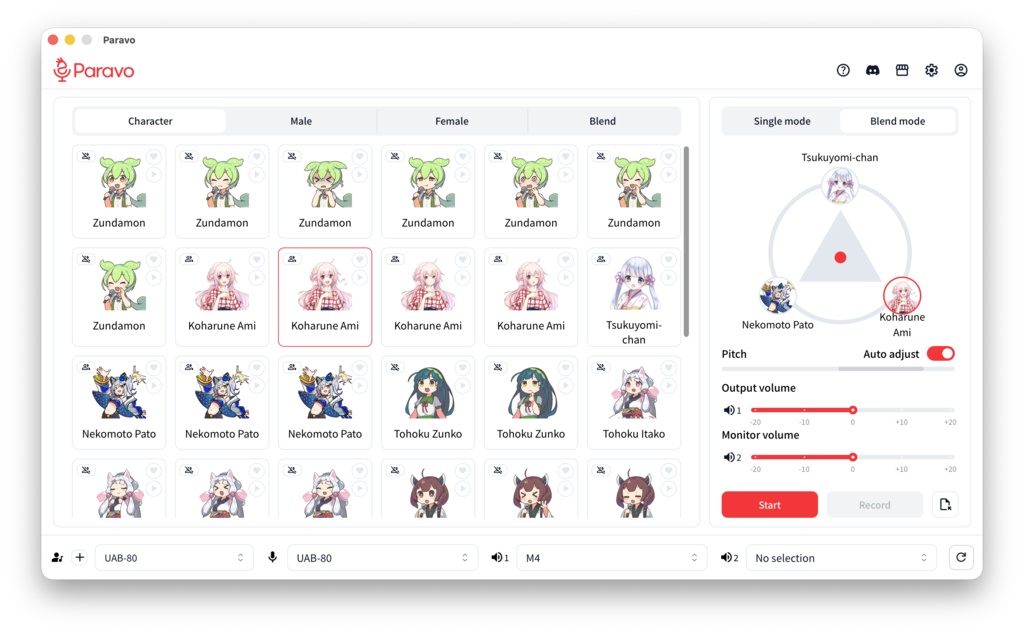Viewport: 1024px width, 634px height.
Task: Click the Paravo logo
Action: [x=94, y=70]
